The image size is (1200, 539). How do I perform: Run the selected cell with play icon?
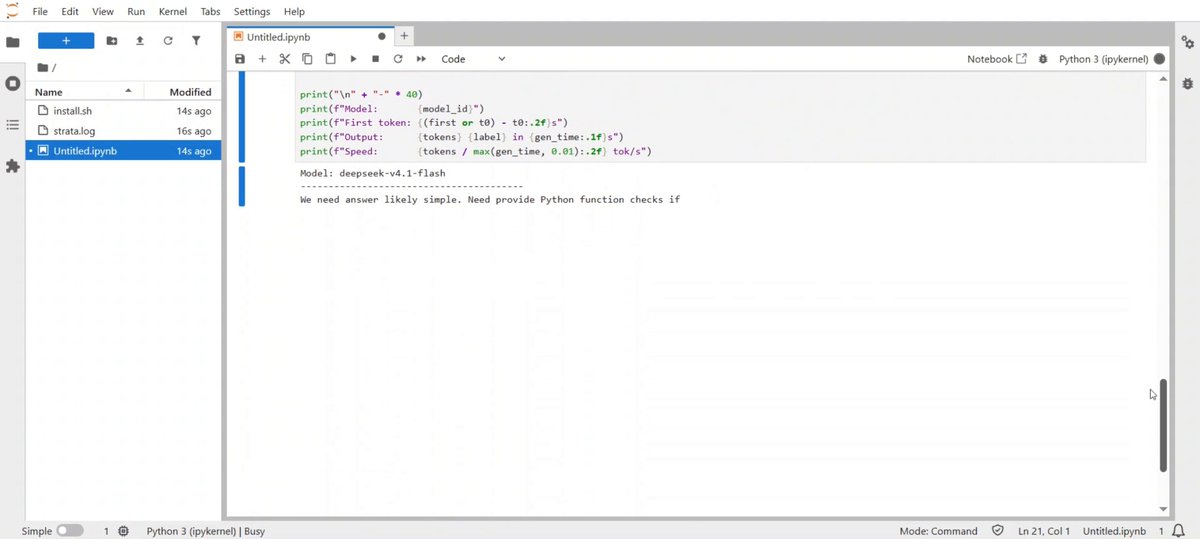coord(353,59)
